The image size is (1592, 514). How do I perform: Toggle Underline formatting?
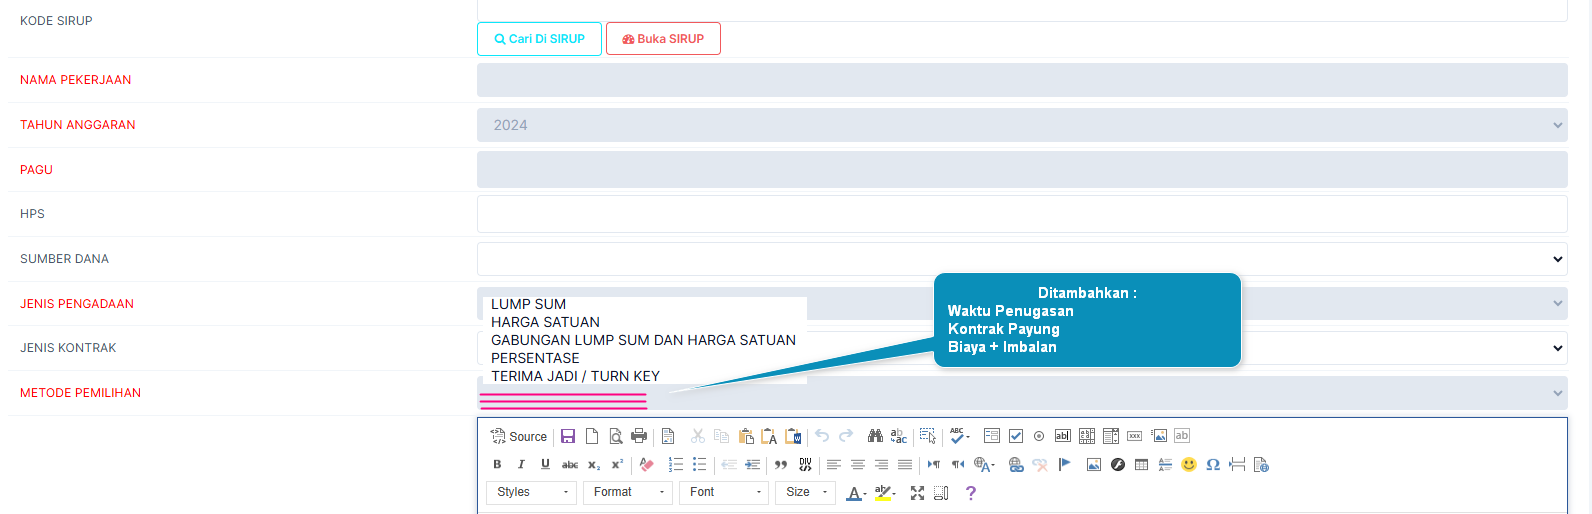pyautogui.click(x=545, y=464)
